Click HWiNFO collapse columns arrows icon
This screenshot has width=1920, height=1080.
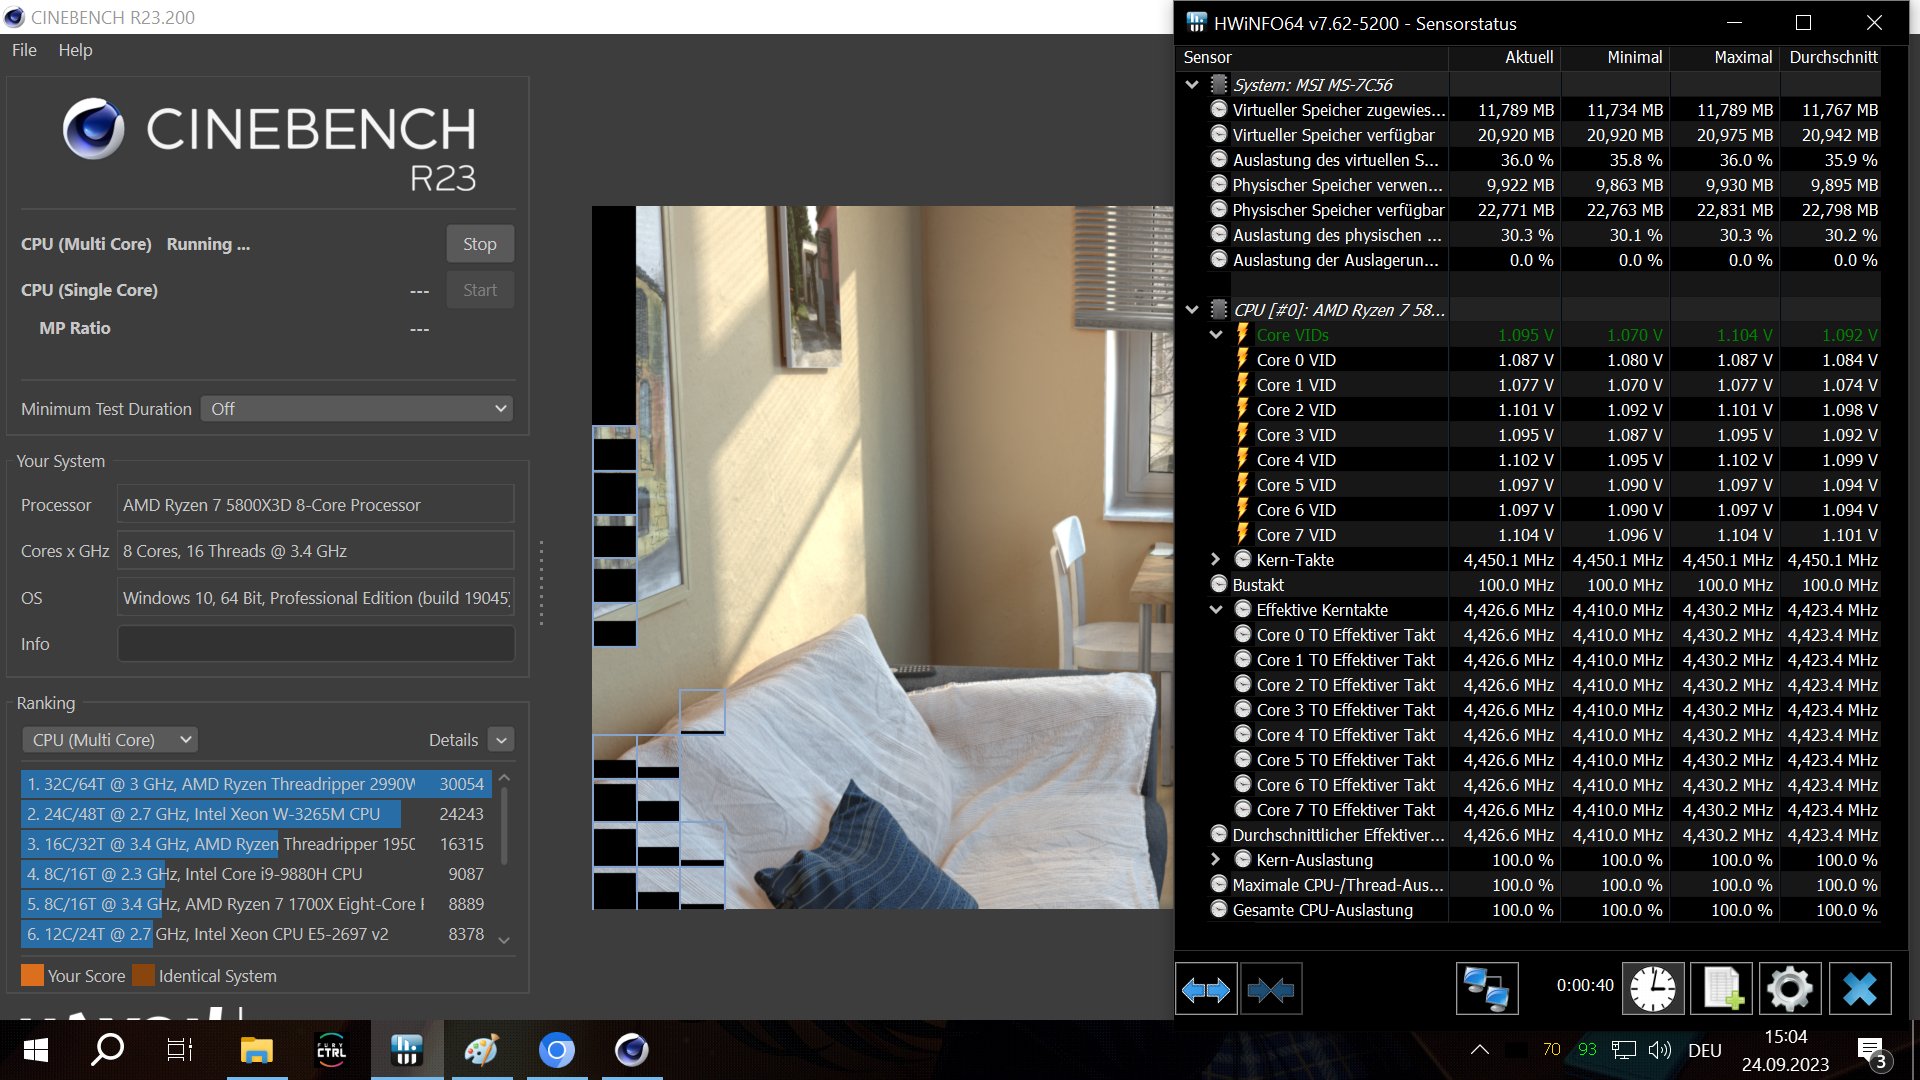coord(1271,990)
